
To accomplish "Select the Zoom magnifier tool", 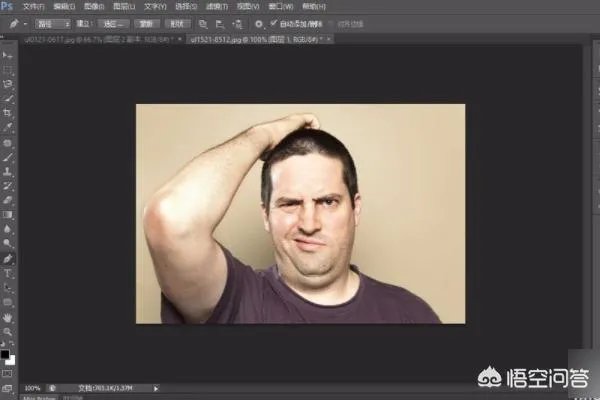I will click(x=8, y=331).
